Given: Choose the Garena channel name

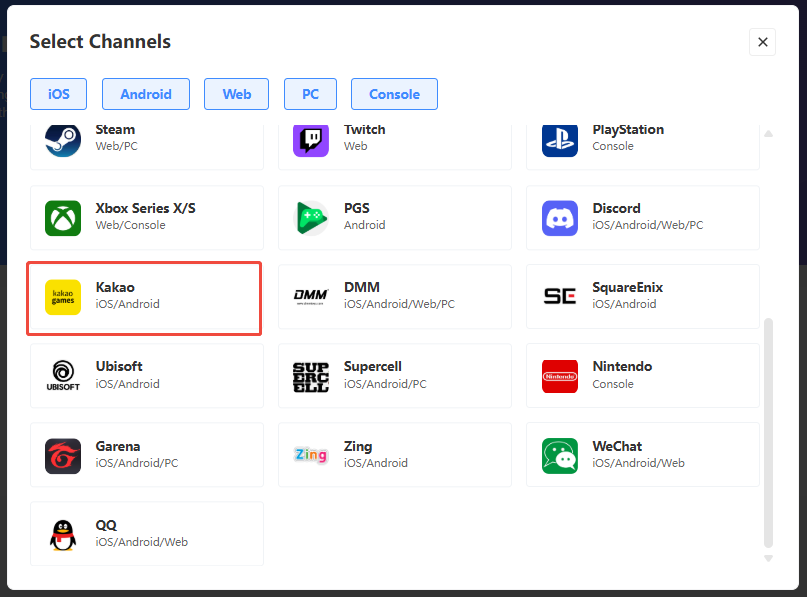Looking at the screenshot, I should pos(118,446).
